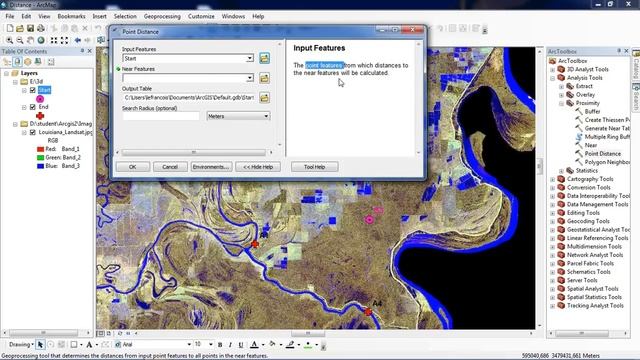Open the Catalog side tab
The width and height of the screenshot is (640, 360).
pyautogui.click(x=636, y=65)
